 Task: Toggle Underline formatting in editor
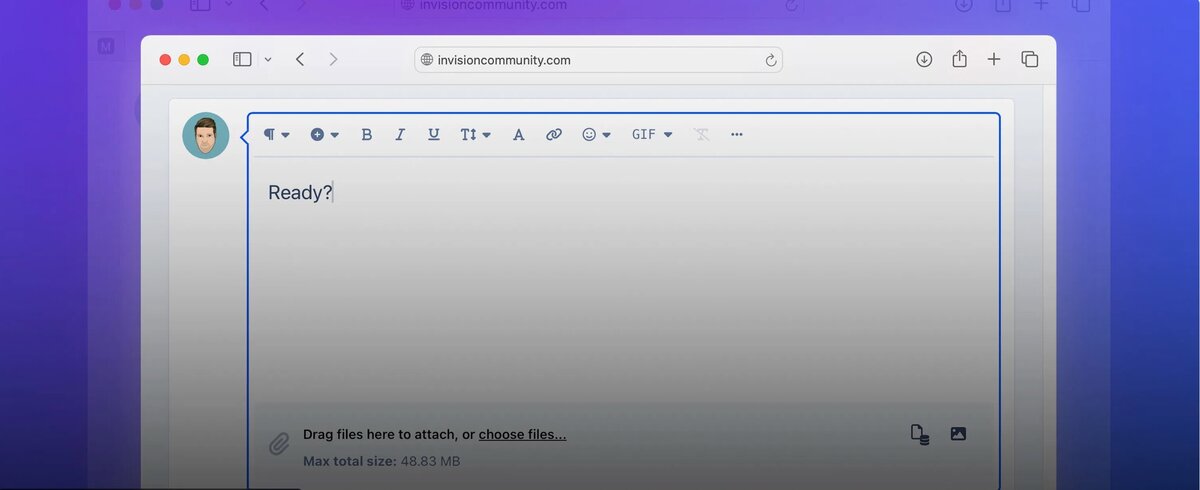[x=433, y=134]
